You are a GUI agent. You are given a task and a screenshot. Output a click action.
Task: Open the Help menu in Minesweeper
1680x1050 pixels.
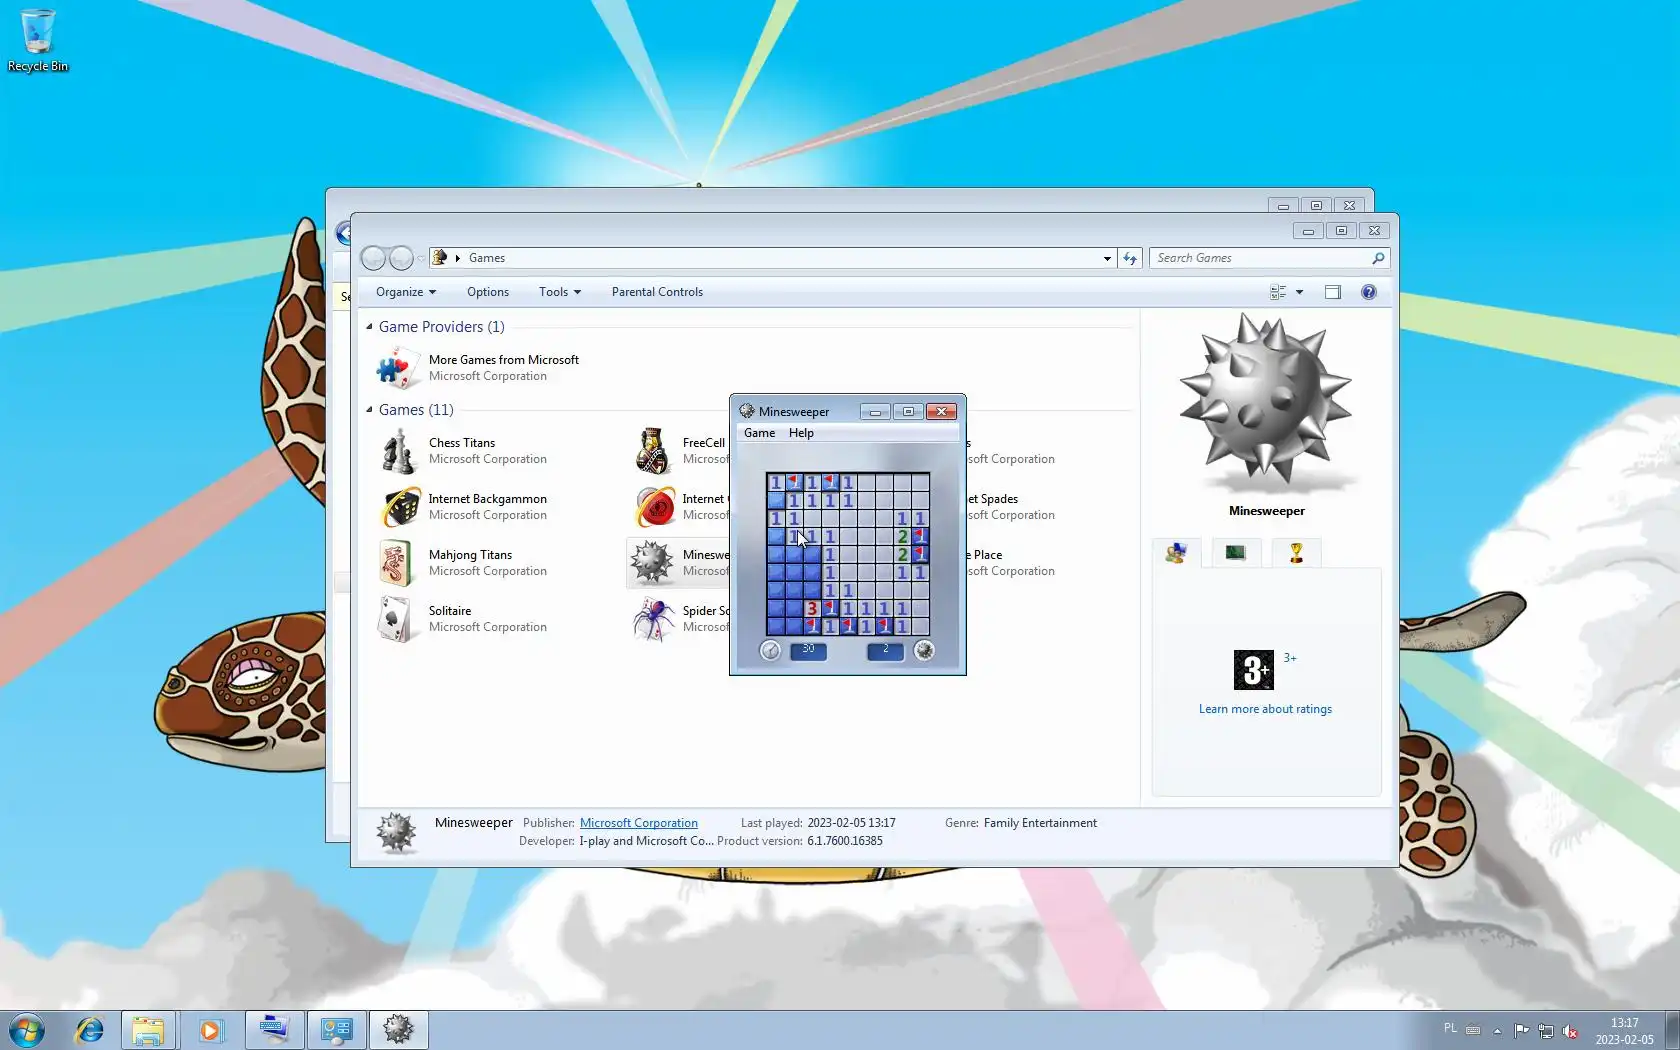pyautogui.click(x=801, y=433)
